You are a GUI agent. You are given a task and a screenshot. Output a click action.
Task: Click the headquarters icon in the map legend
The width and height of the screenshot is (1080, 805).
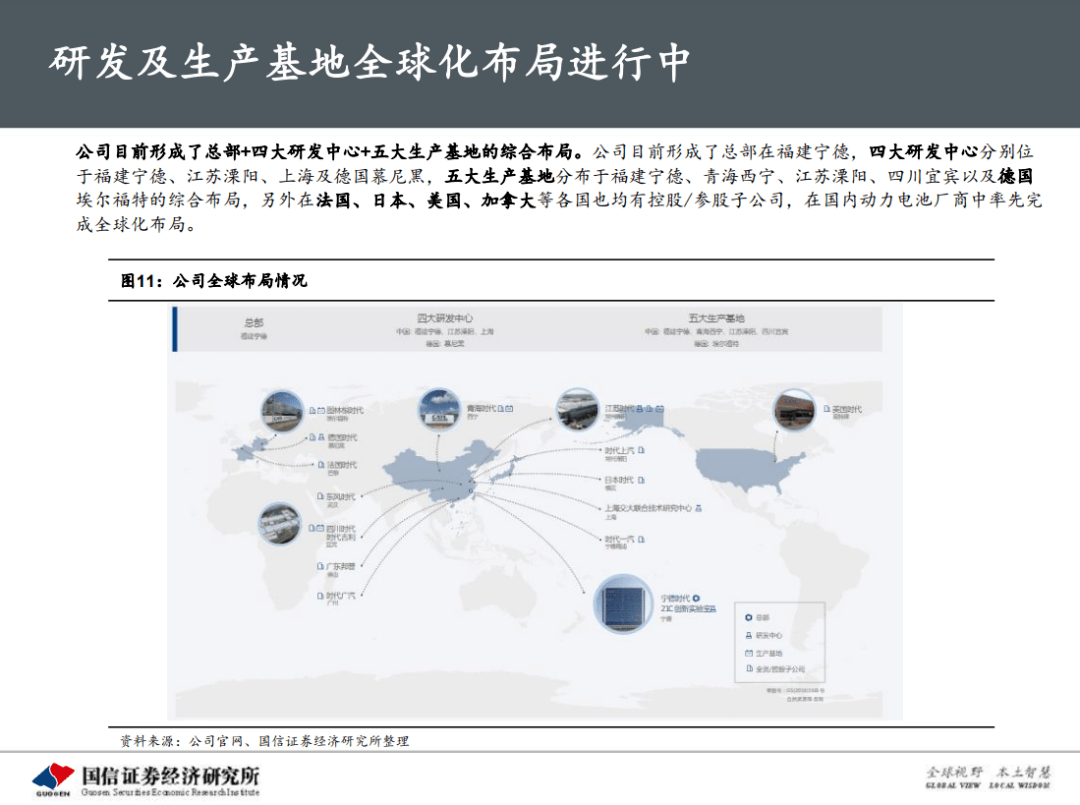coord(749,618)
